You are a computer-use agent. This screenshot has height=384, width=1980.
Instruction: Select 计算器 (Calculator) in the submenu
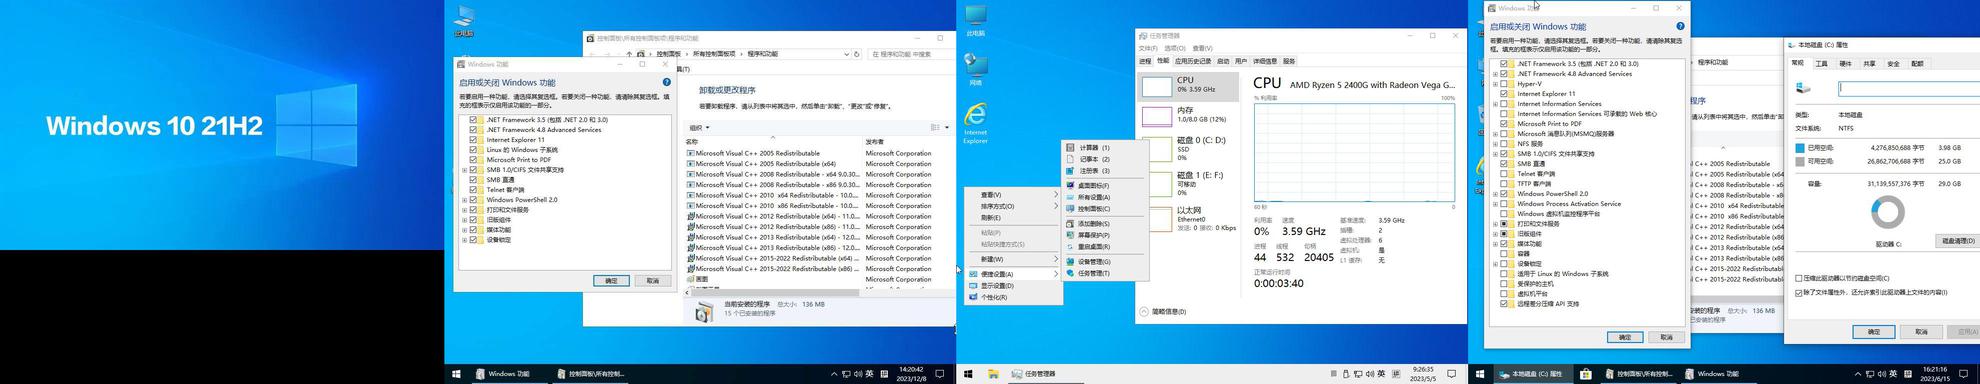point(1088,147)
